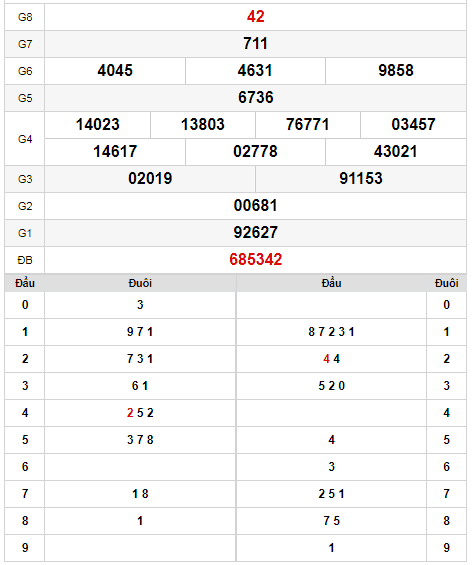472x565 pixels.
Task: Click the G5 result 6736
Action: tap(255, 98)
